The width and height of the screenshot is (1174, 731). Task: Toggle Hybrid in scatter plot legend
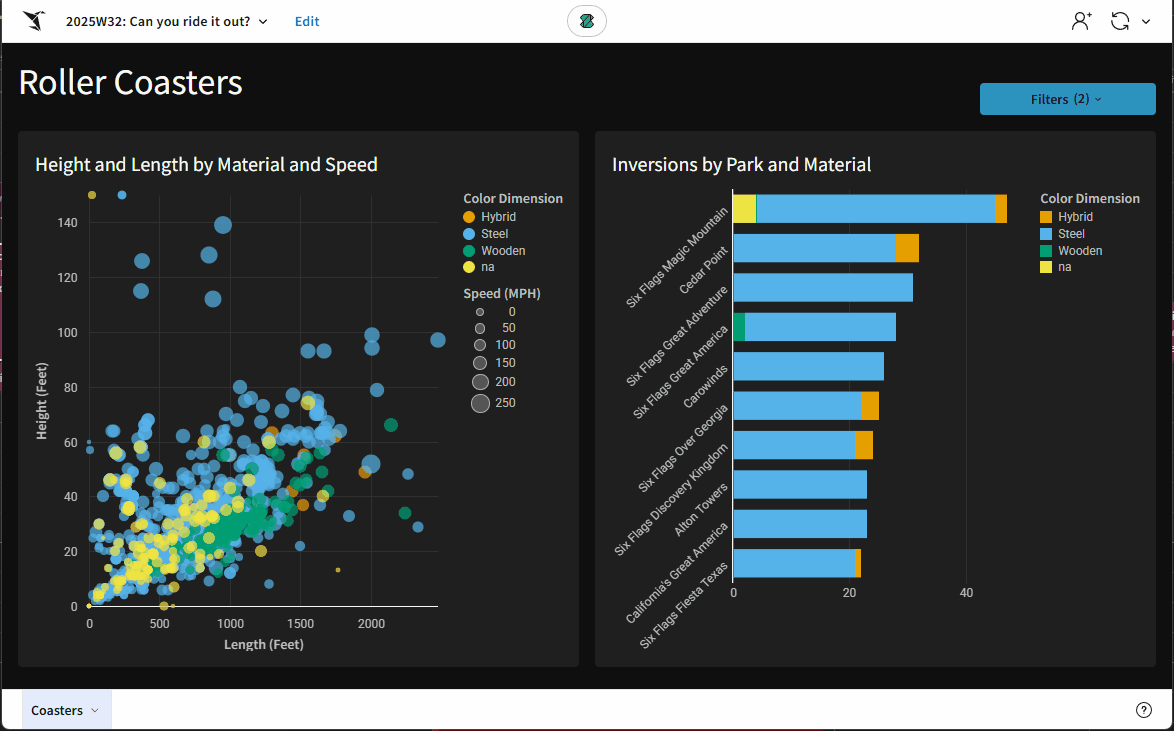tap(498, 217)
